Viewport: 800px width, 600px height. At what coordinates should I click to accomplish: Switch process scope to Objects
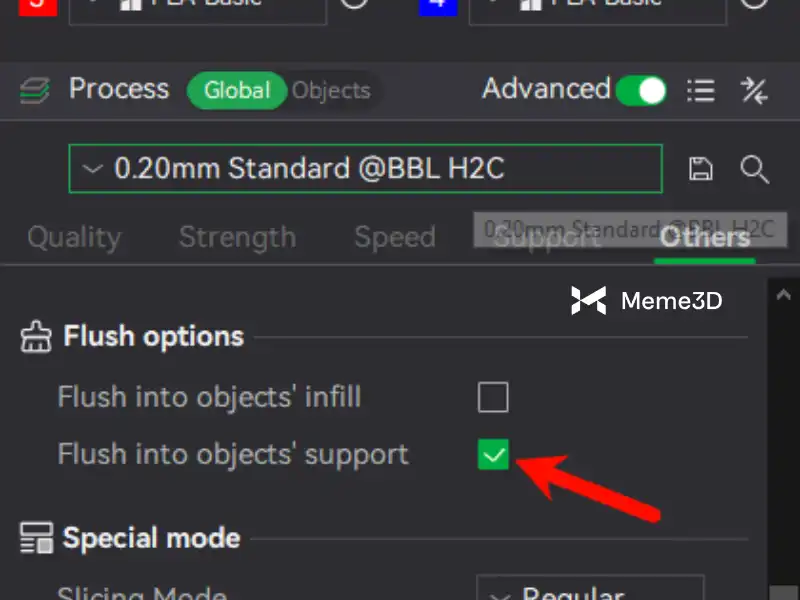(331, 91)
